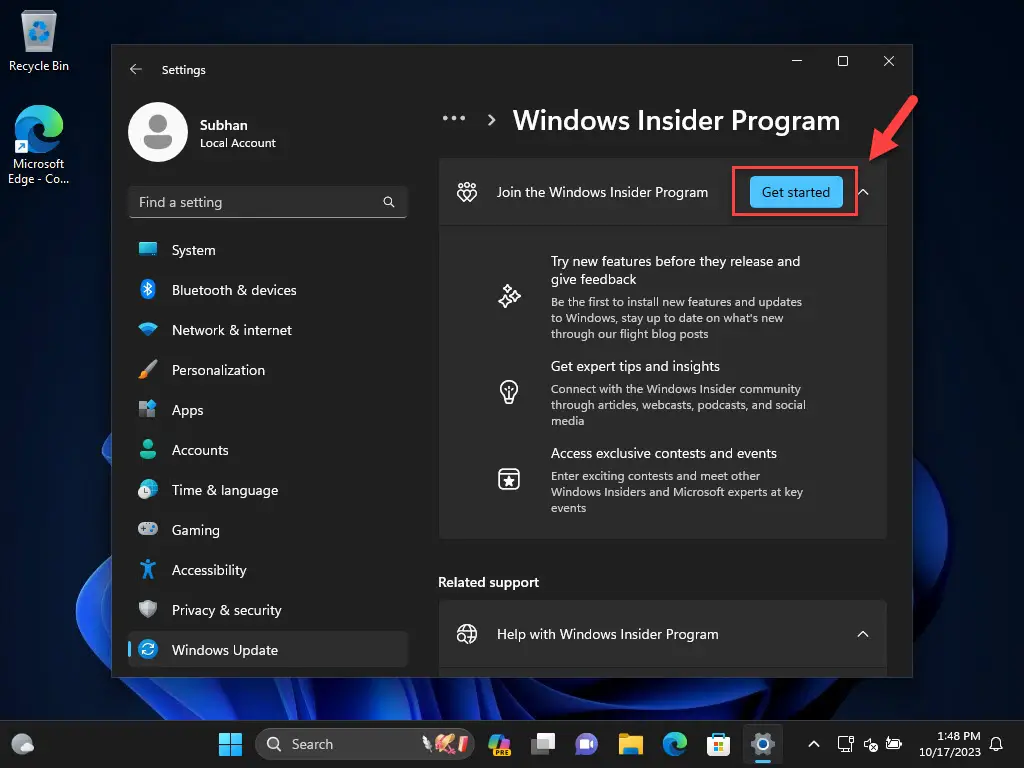Click the Accessibility figure icon
1024x768 pixels.
pyautogui.click(x=148, y=569)
